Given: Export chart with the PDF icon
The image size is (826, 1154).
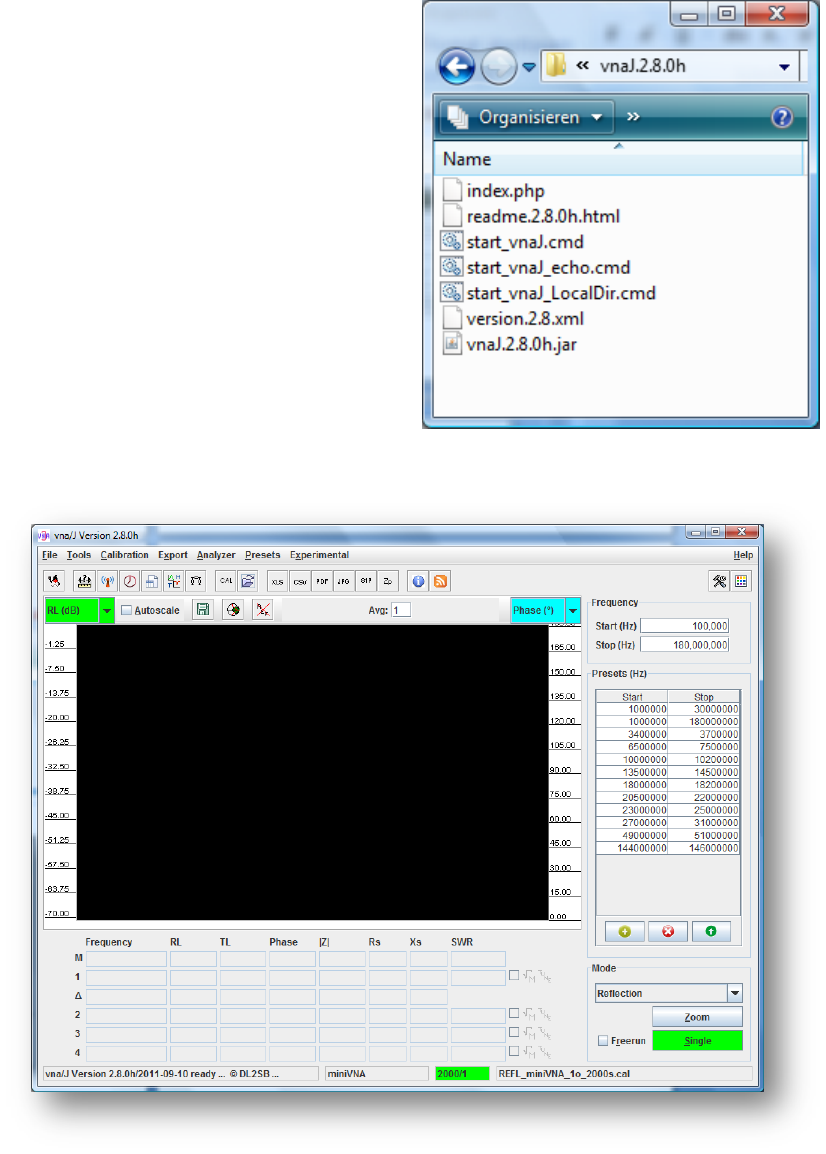Looking at the screenshot, I should click(322, 581).
